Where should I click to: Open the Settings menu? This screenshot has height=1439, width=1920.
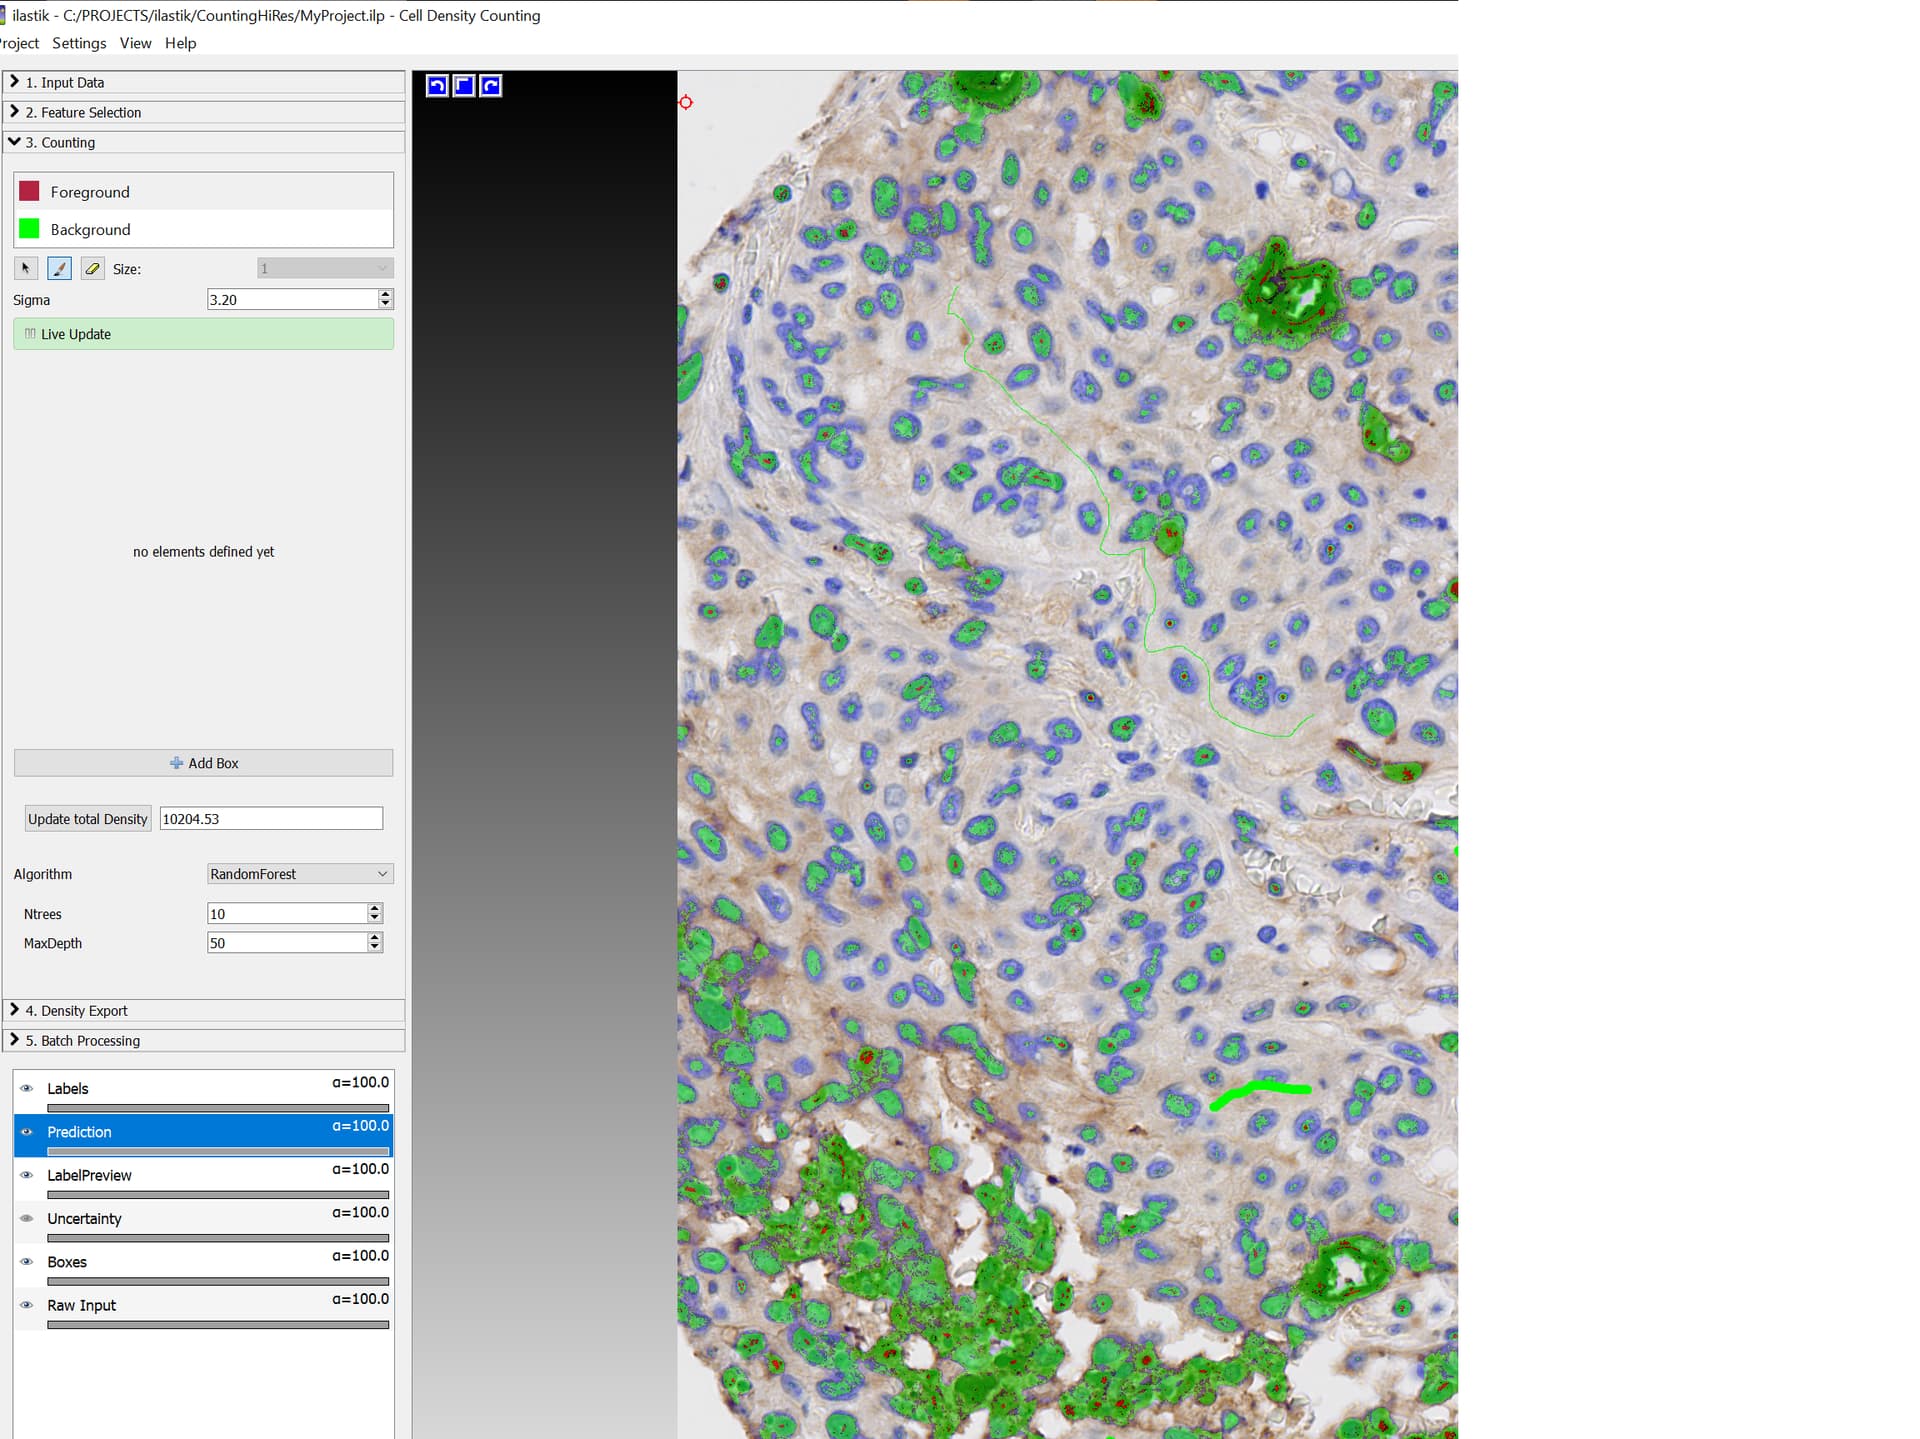coord(78,43)
